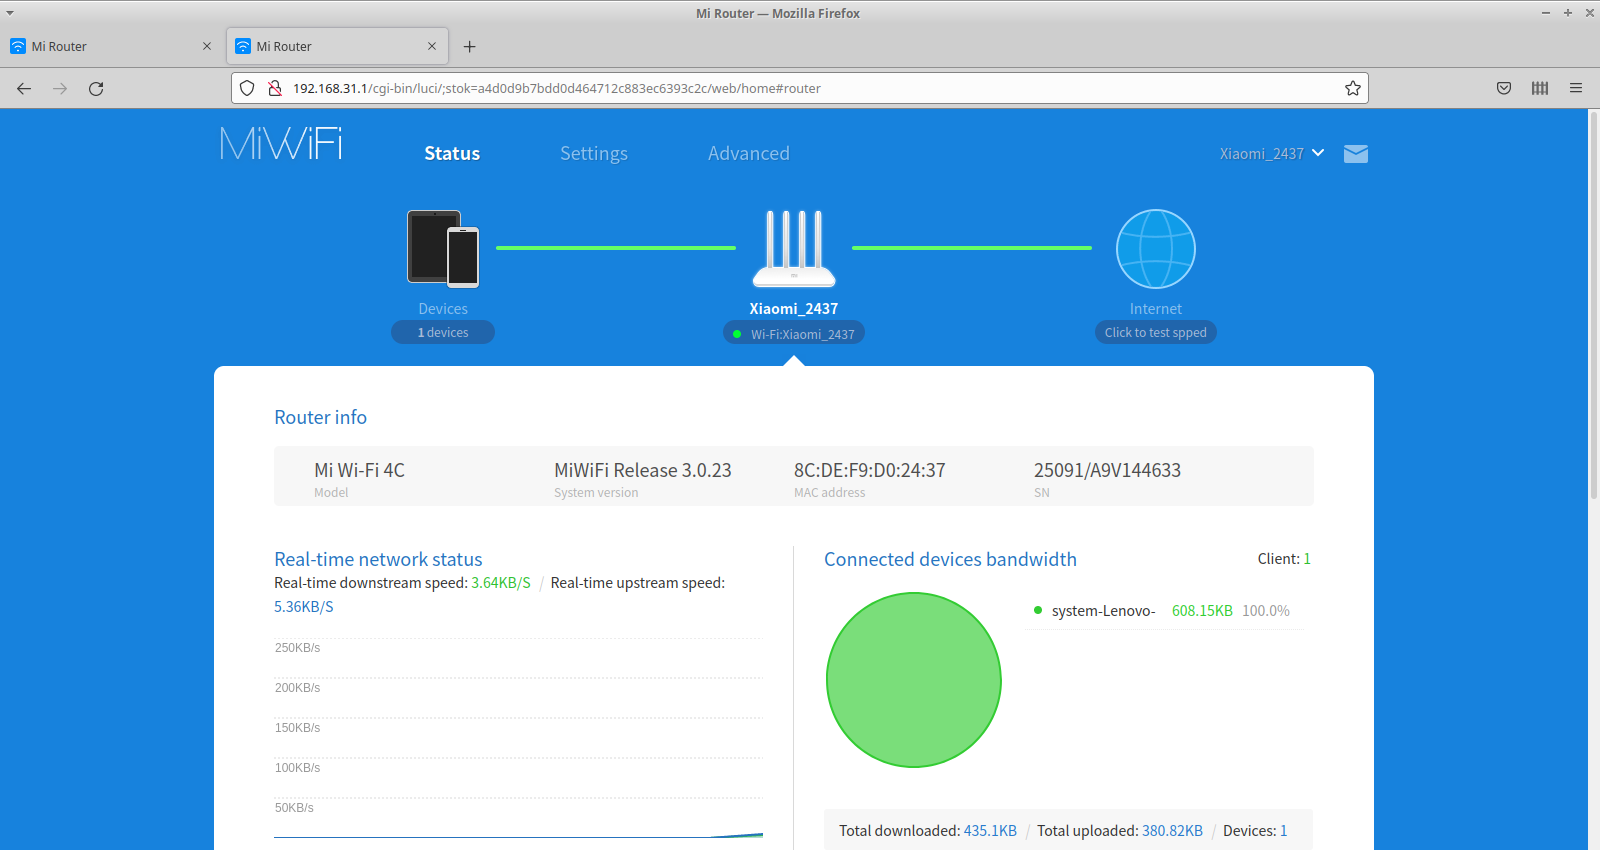
Task: Switch to the first Mi Router tab
Action: [x=111, y=46]
